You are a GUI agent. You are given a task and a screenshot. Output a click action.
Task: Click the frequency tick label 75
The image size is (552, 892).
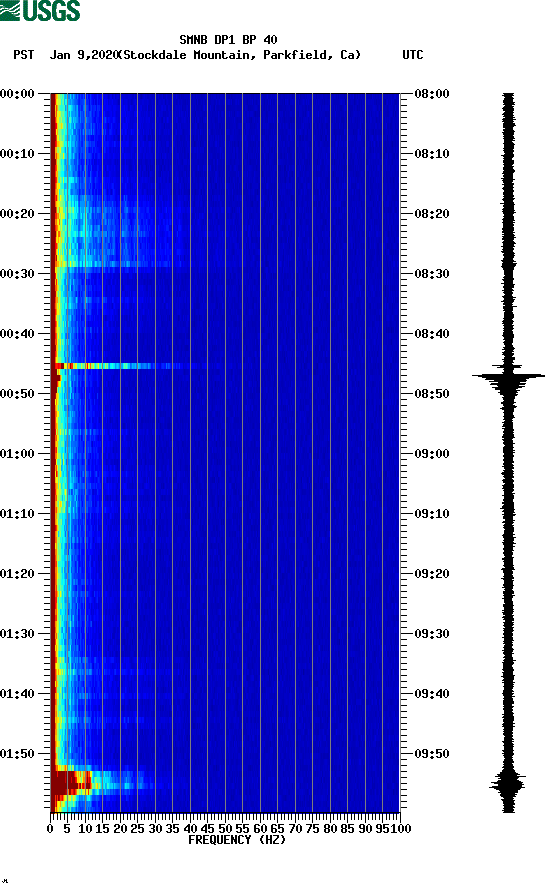pos(312,829)
